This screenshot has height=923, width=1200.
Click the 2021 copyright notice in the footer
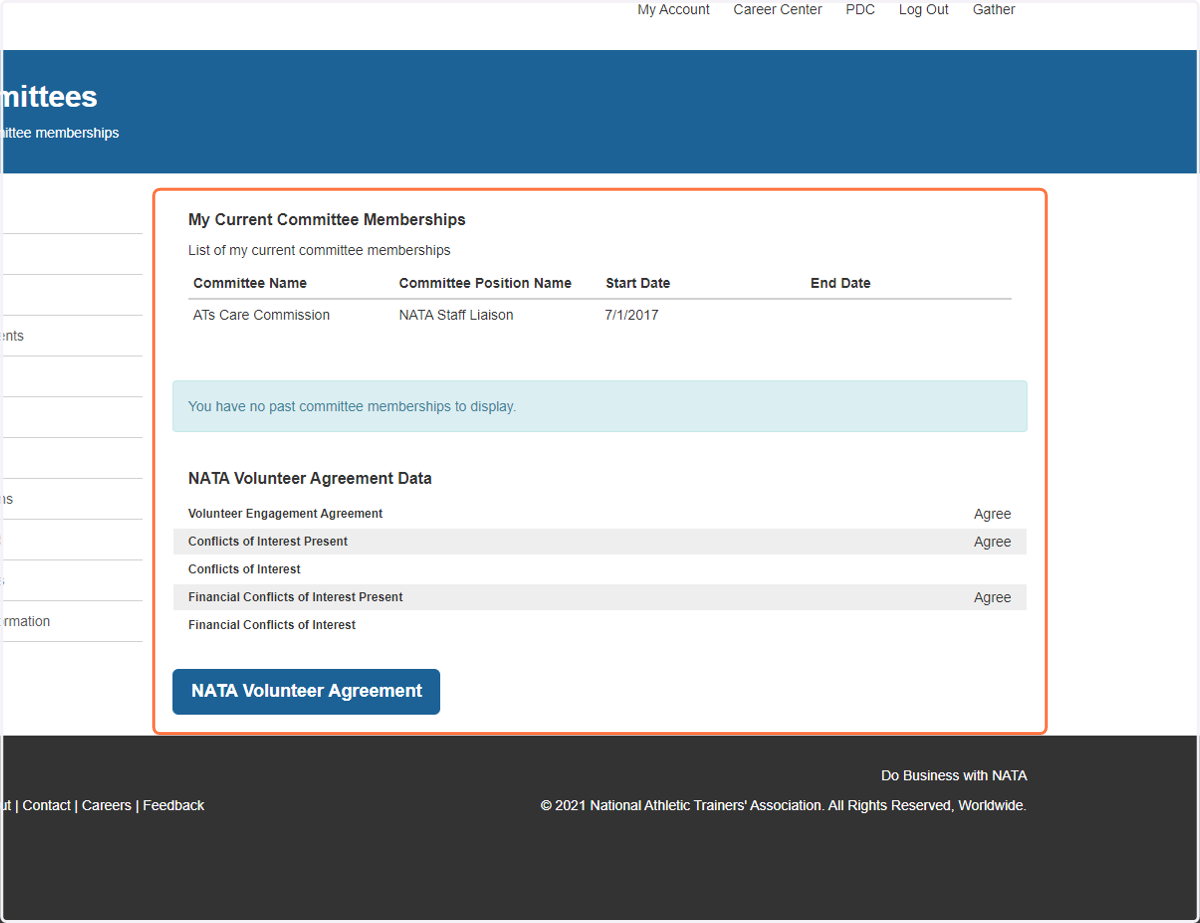click(783, 805)
